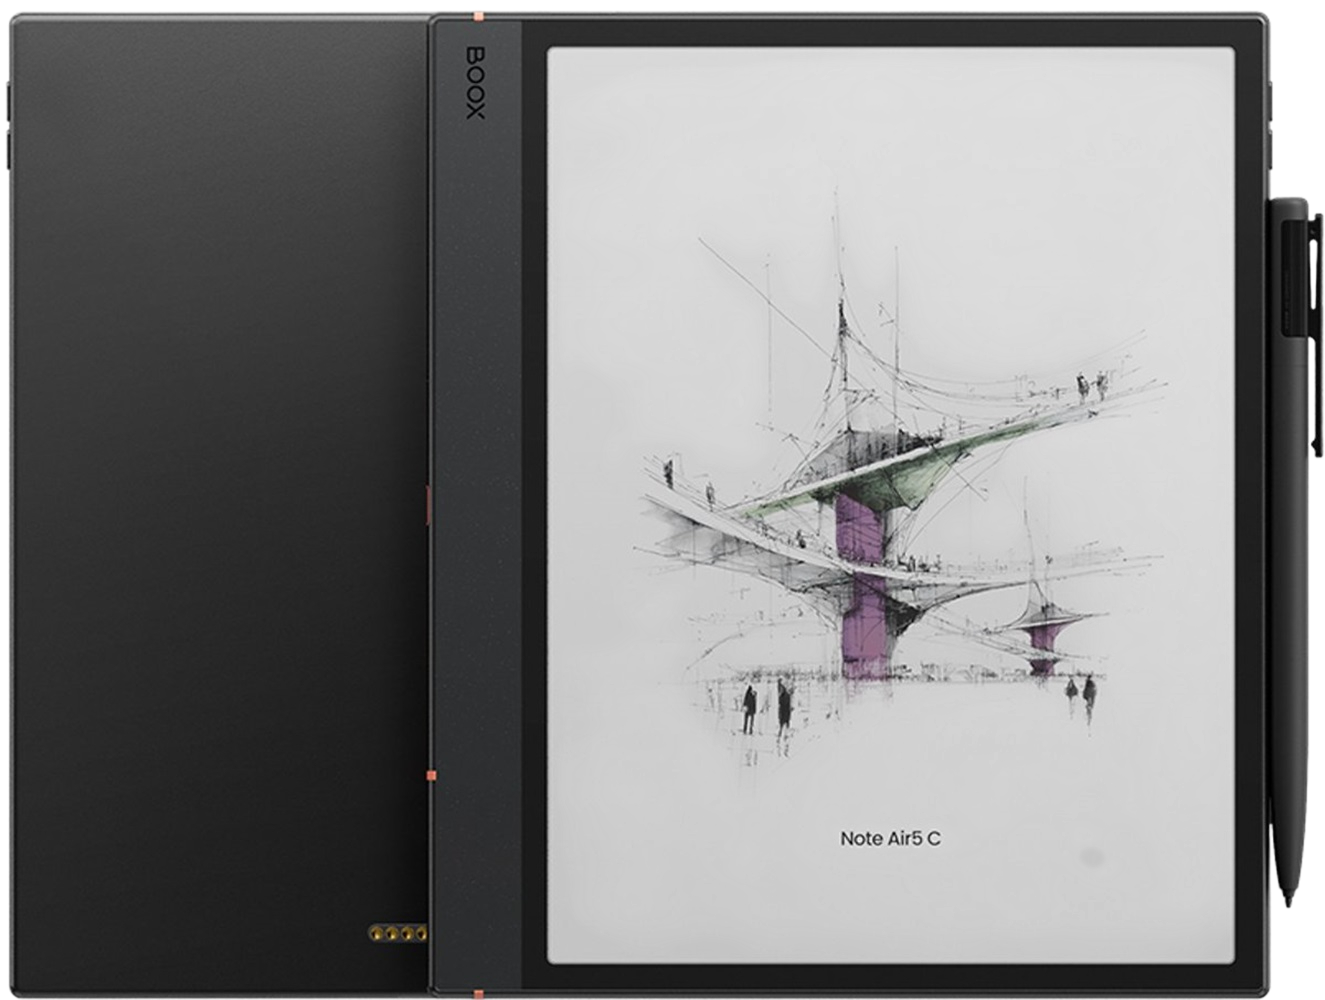The height and width of the screenshot is (1000, 1325).
Task: Click the black folio cover panel
Action: 215,500
